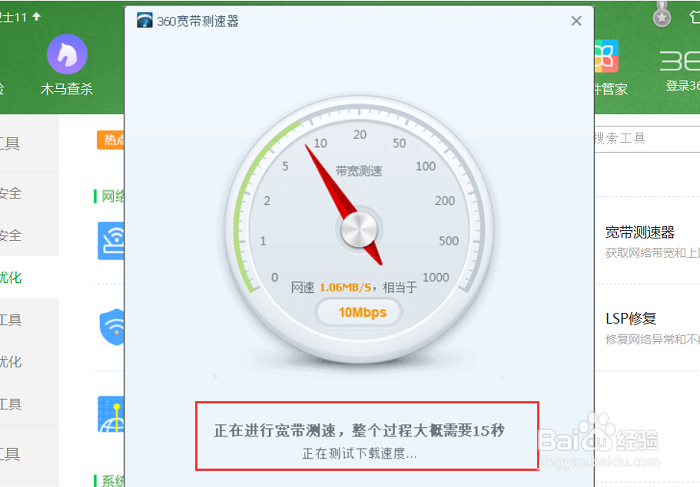Viewport: 700px width, 487px height.
Task: Click the 正在进行宽带测速 message
Action: pos(359,430)
